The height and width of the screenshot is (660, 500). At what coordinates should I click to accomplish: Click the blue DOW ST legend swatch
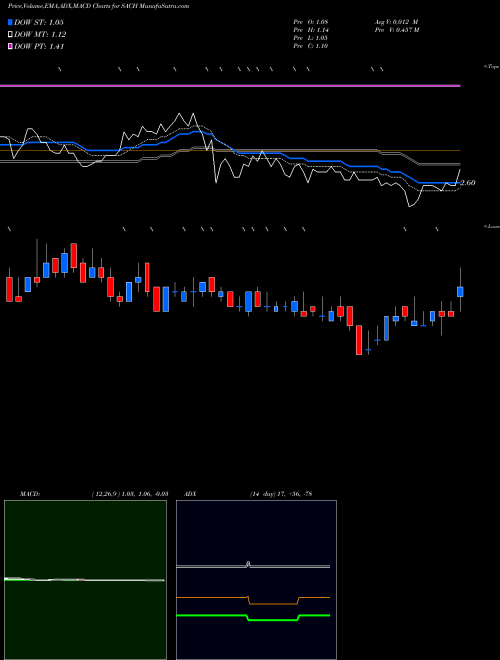click(10, 22)
